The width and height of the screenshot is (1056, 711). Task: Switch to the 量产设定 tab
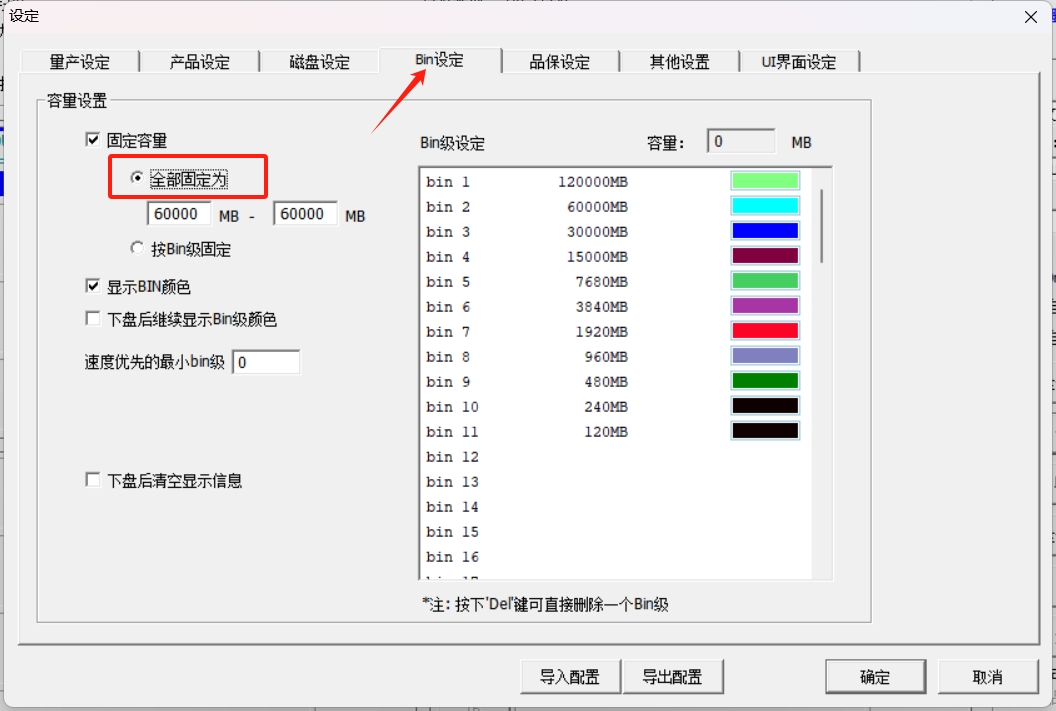click(80, 61)
